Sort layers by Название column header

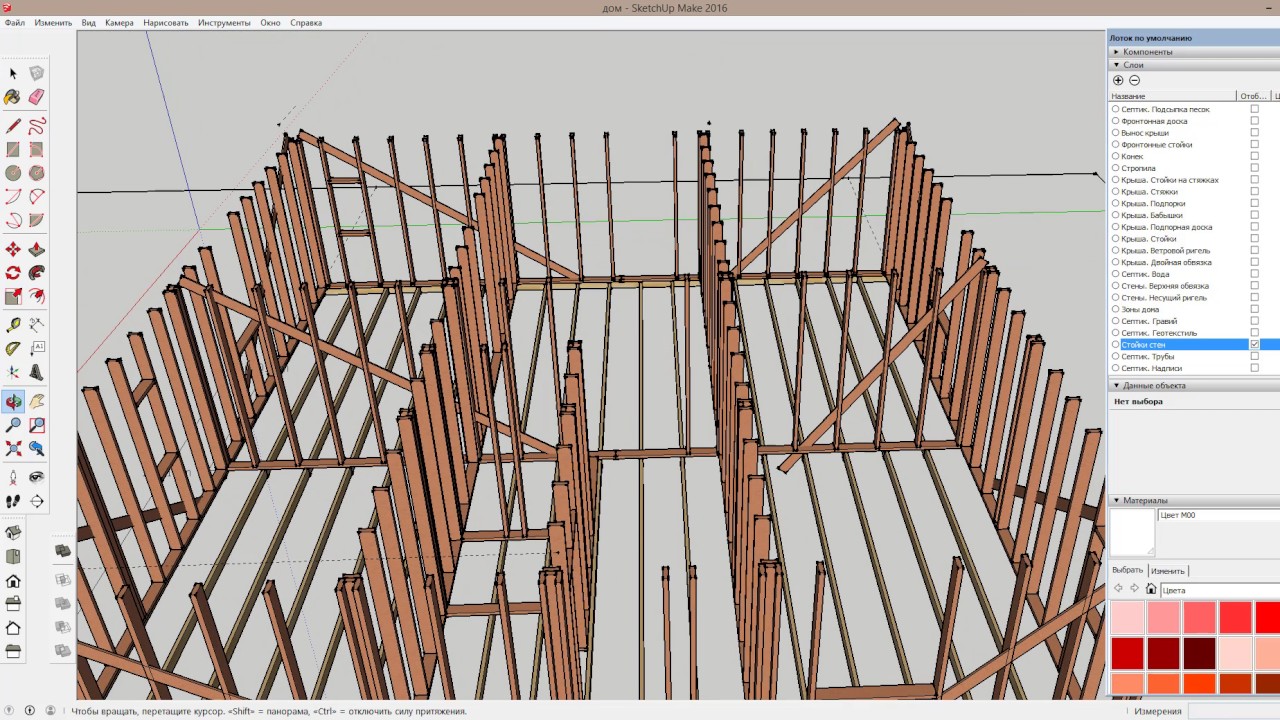[x=1173, y=96]
